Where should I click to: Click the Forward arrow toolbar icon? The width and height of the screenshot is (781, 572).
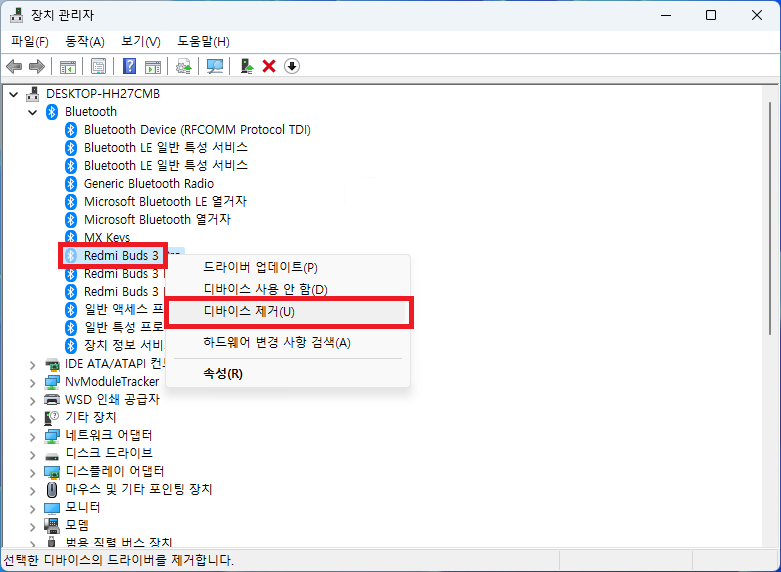37,66
